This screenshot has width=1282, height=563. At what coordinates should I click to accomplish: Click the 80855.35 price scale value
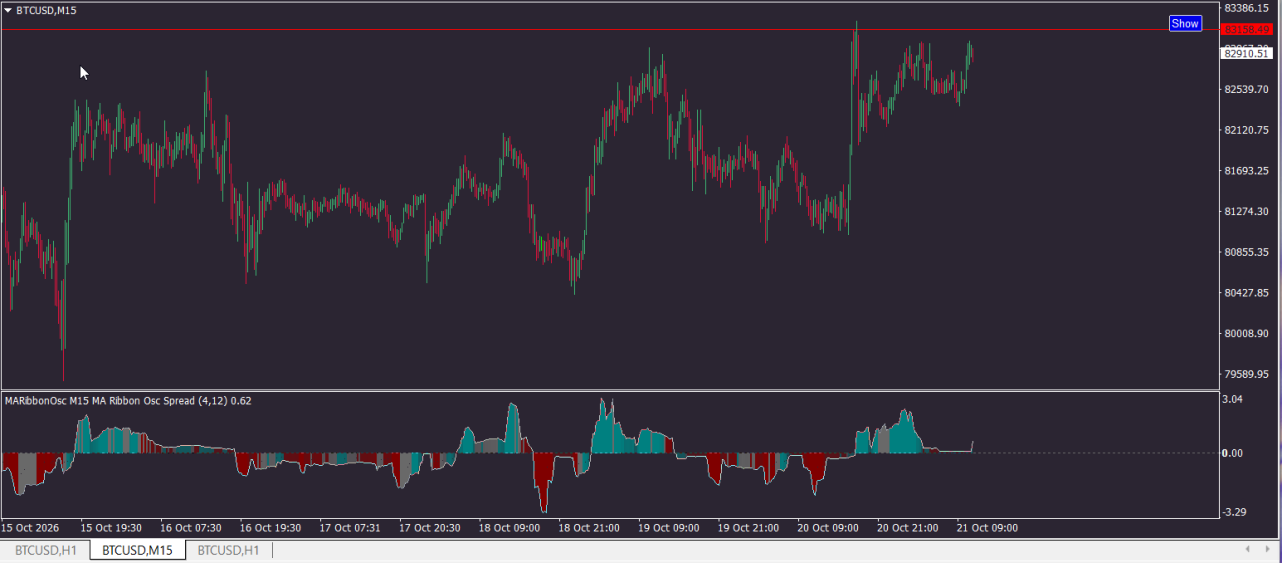point(1246,252)
